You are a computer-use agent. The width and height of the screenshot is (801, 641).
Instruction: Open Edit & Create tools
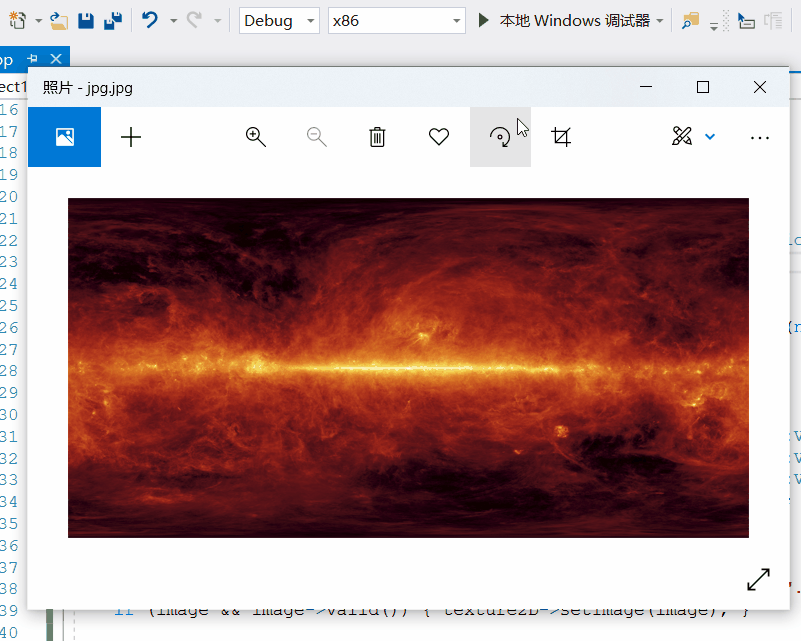coord(682,136)
